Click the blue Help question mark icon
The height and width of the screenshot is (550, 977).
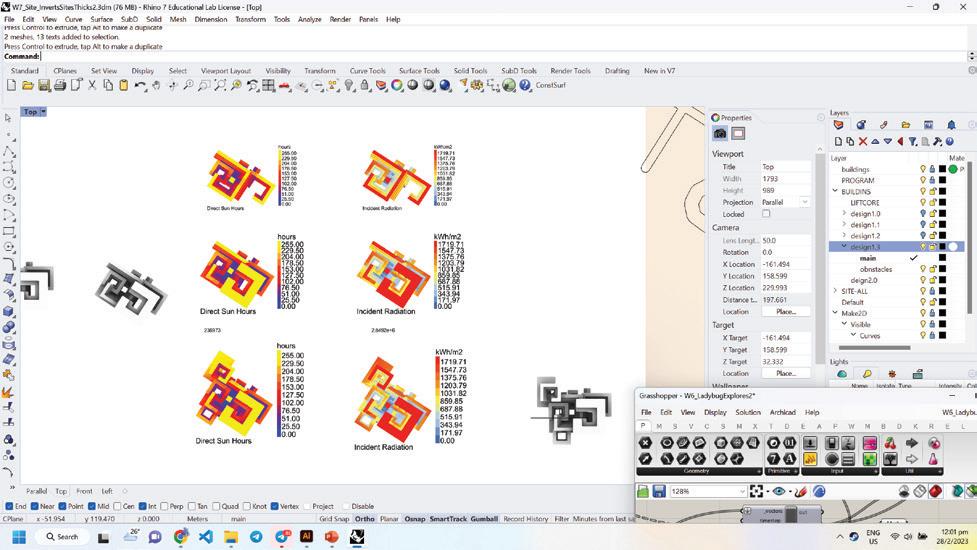coord(525,85)
